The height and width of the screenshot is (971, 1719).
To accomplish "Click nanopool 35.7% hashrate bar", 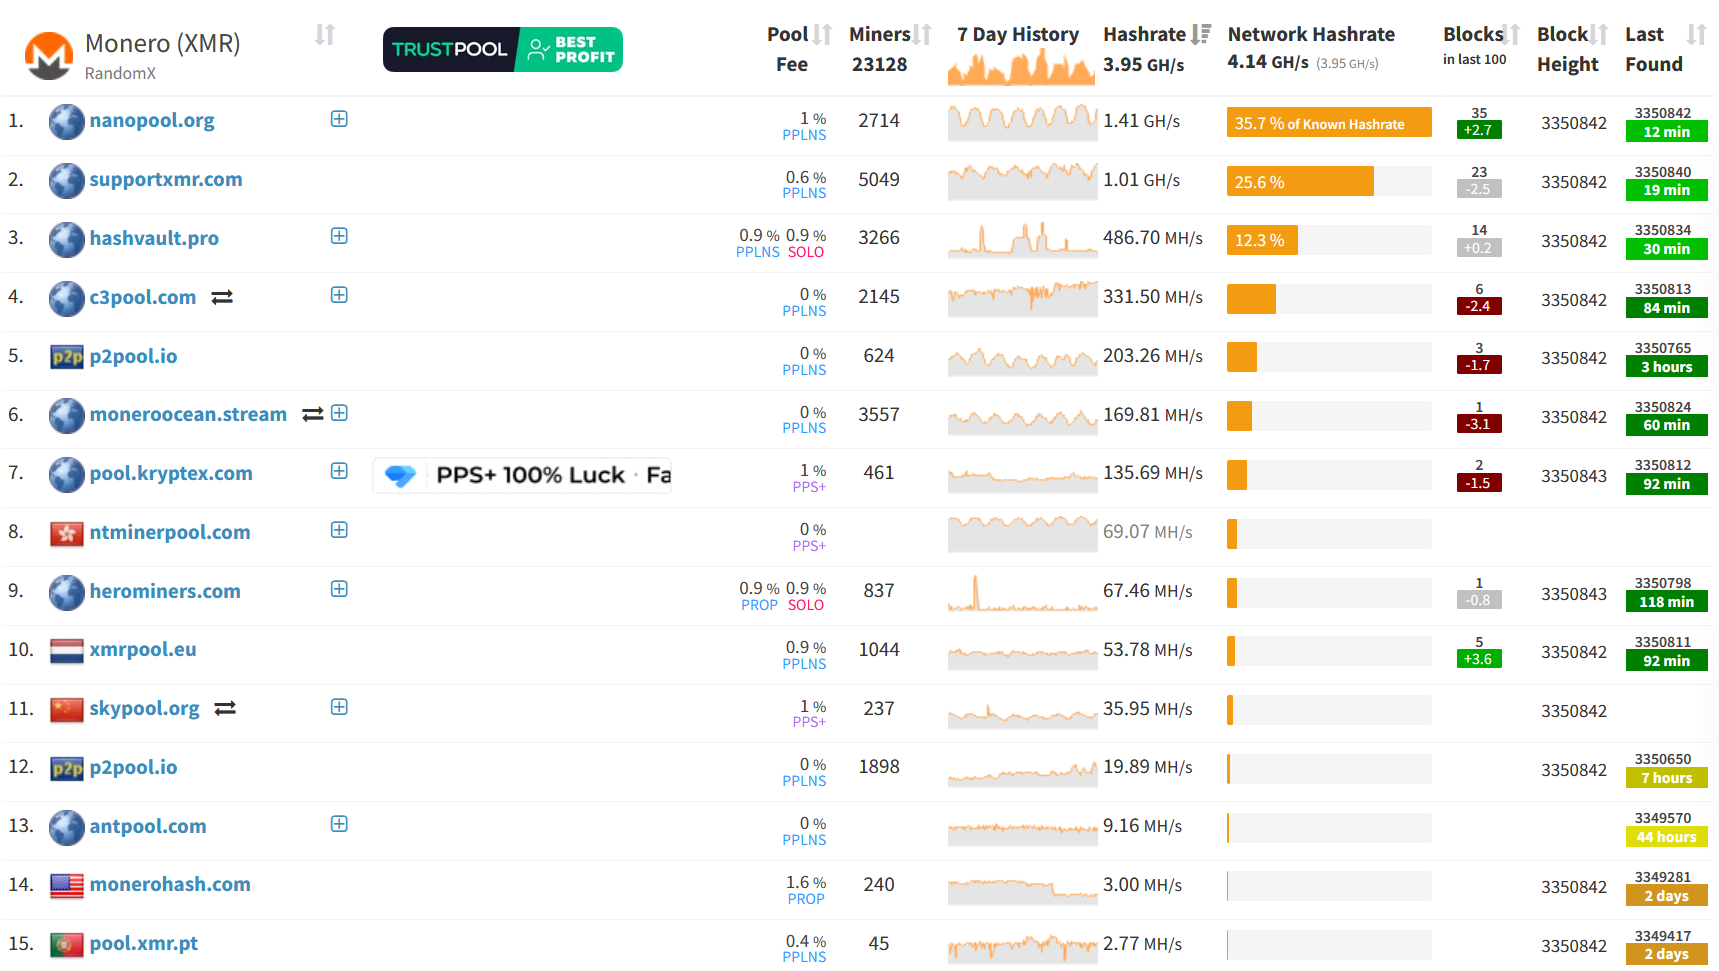I will 1329,123.
